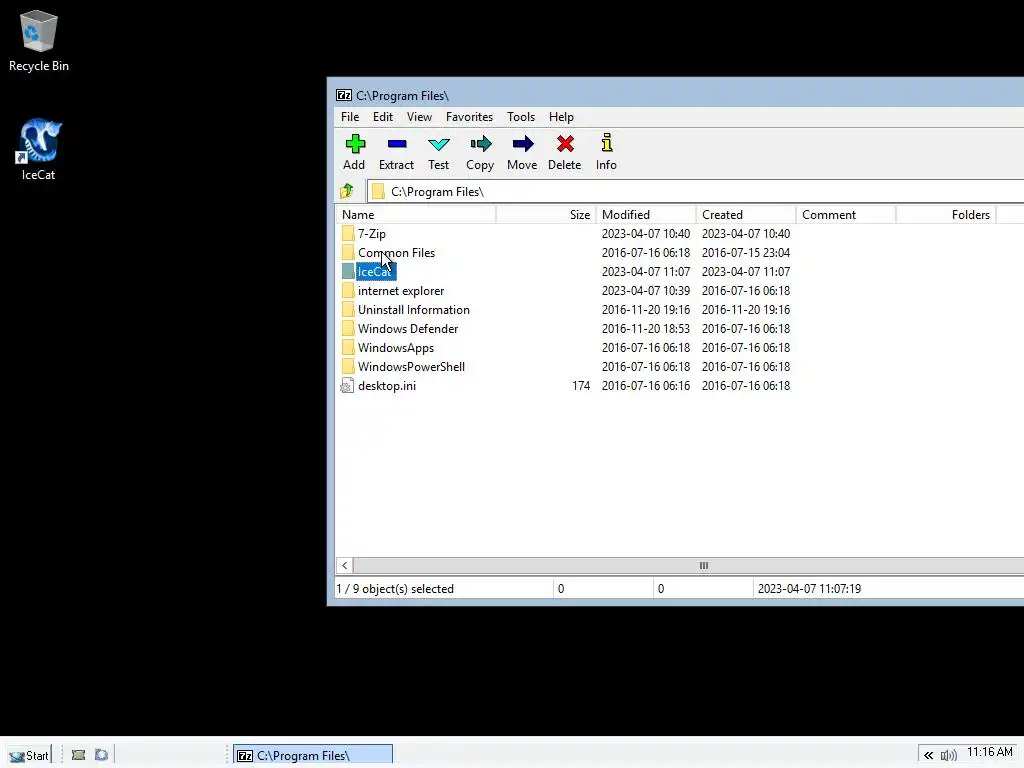
Task: Click the horizontal scrollbar left arrow
Action: [345, 566]
